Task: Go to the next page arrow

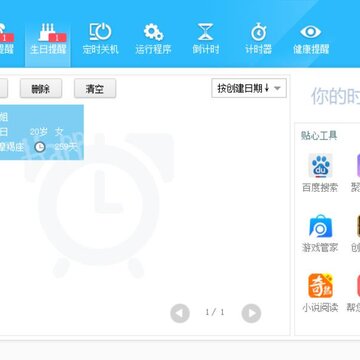Action: [x=251, y=313]
